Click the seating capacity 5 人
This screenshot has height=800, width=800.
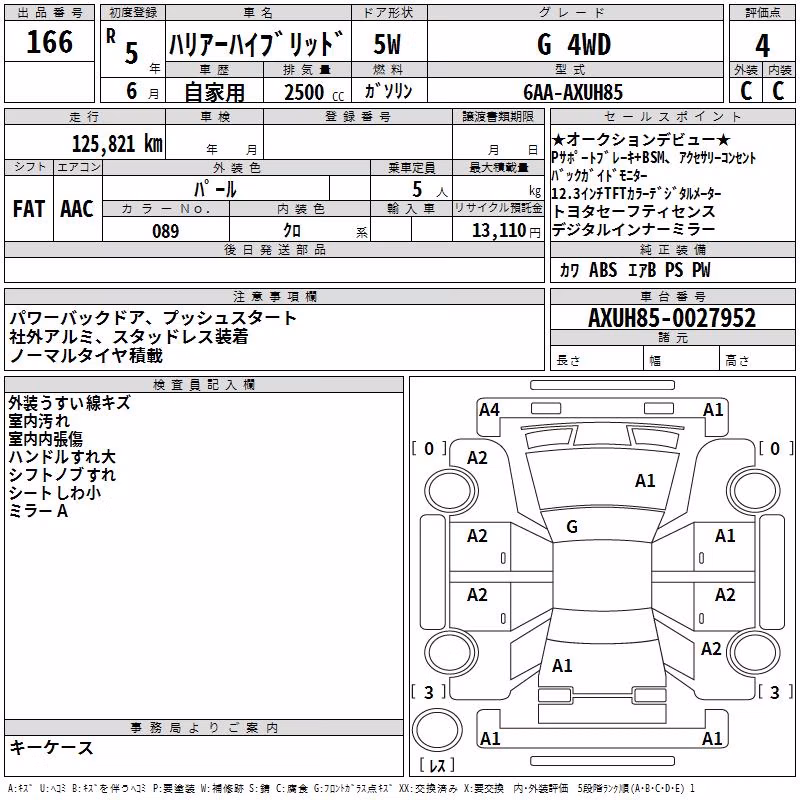(x=429, y=189)
